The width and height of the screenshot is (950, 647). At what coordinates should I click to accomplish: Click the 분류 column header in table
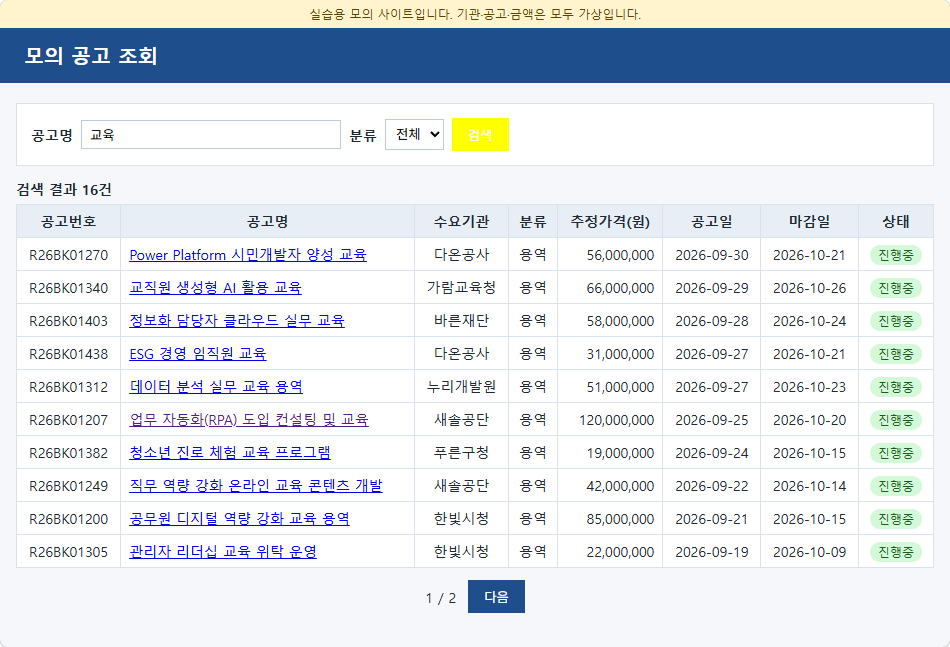(x=533, y=222)
